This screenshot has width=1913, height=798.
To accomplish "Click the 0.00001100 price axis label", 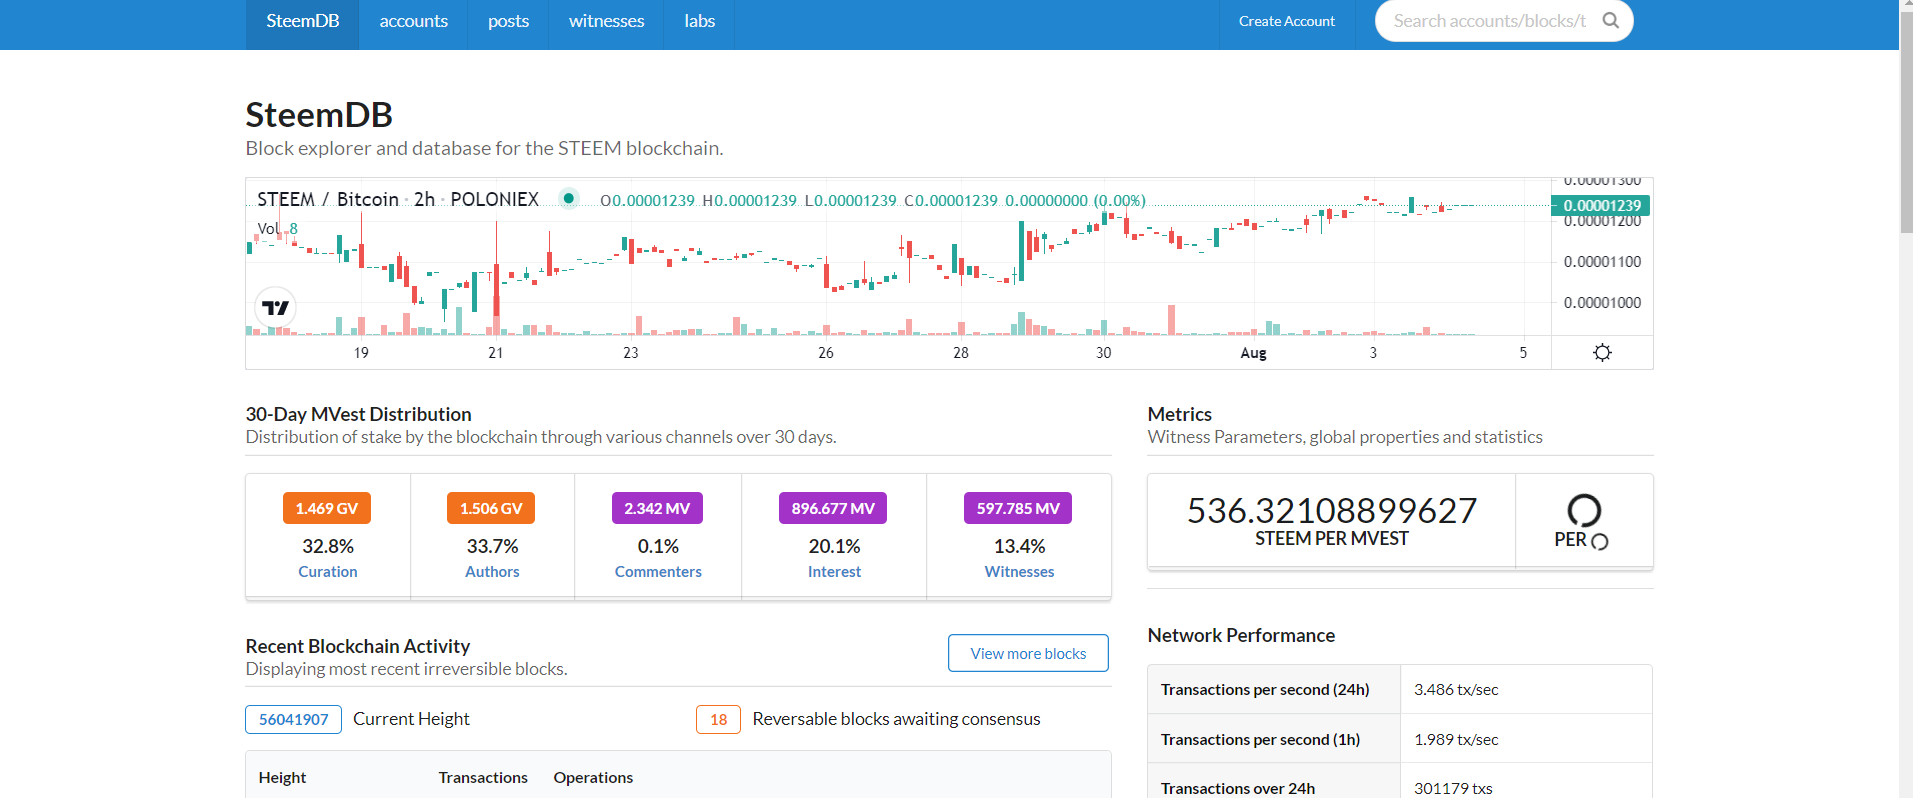I will click(1602, 262).
